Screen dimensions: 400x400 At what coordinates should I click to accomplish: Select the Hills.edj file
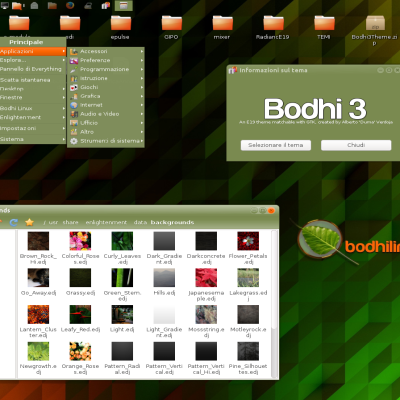(164, 282)
